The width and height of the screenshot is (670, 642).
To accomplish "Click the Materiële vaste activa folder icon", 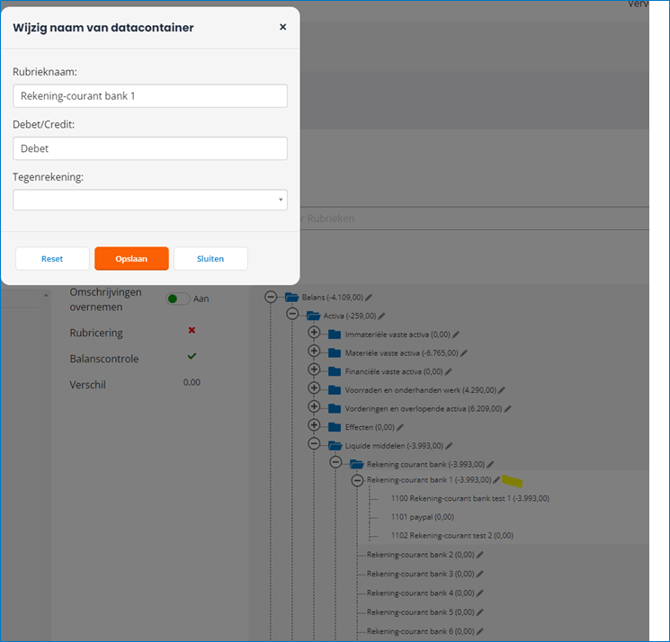I will tap(334, 352).
